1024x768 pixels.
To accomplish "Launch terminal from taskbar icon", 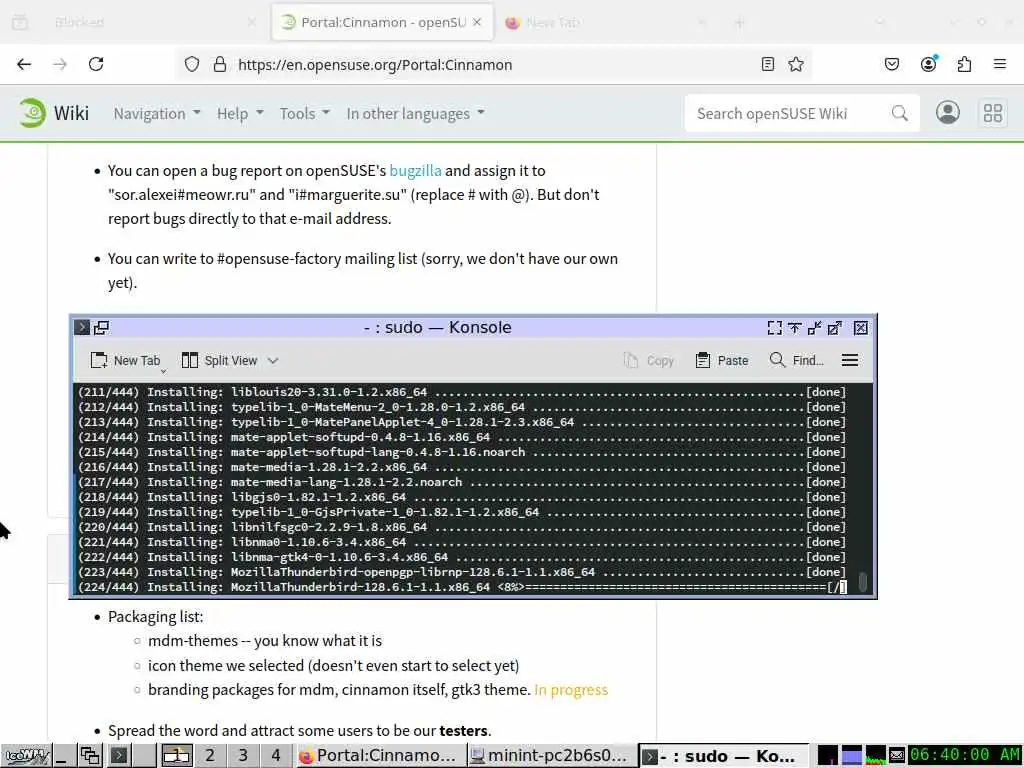I will tap(118, 756).
